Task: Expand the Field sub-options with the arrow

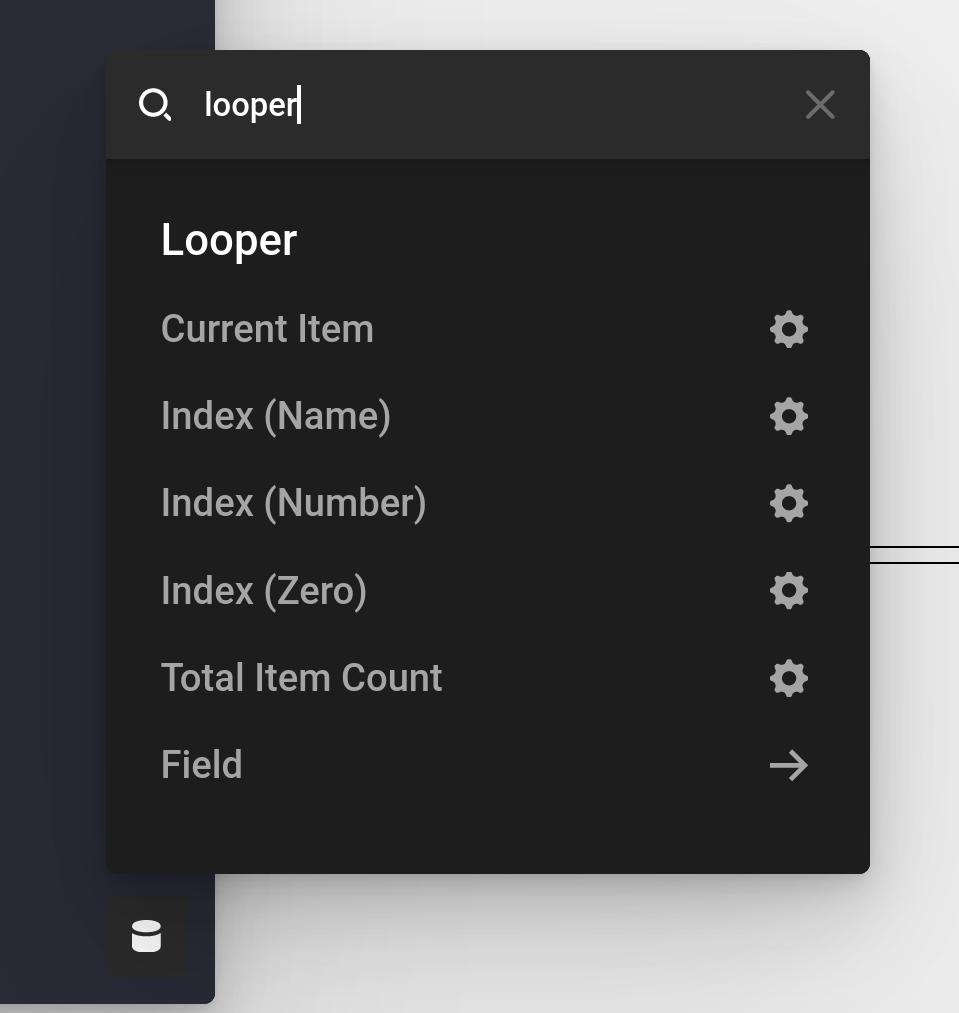Action: coord(788,764)
